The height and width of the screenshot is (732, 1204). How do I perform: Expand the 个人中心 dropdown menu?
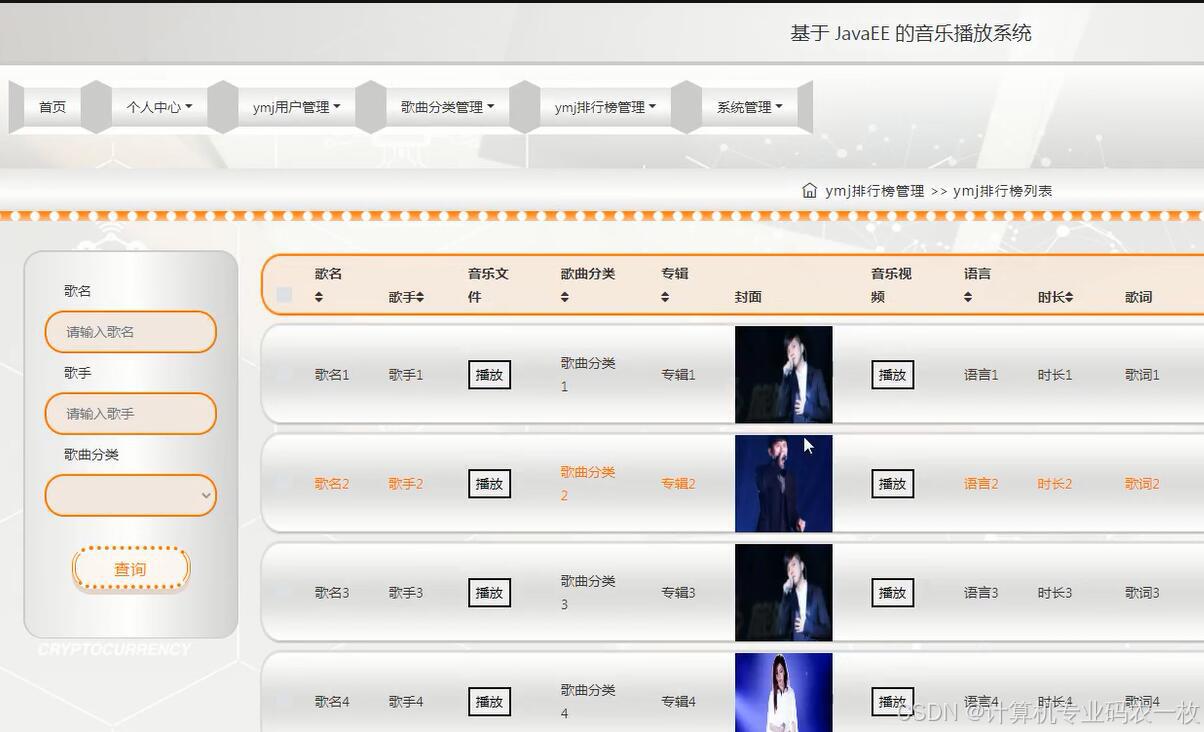point(159,107)
